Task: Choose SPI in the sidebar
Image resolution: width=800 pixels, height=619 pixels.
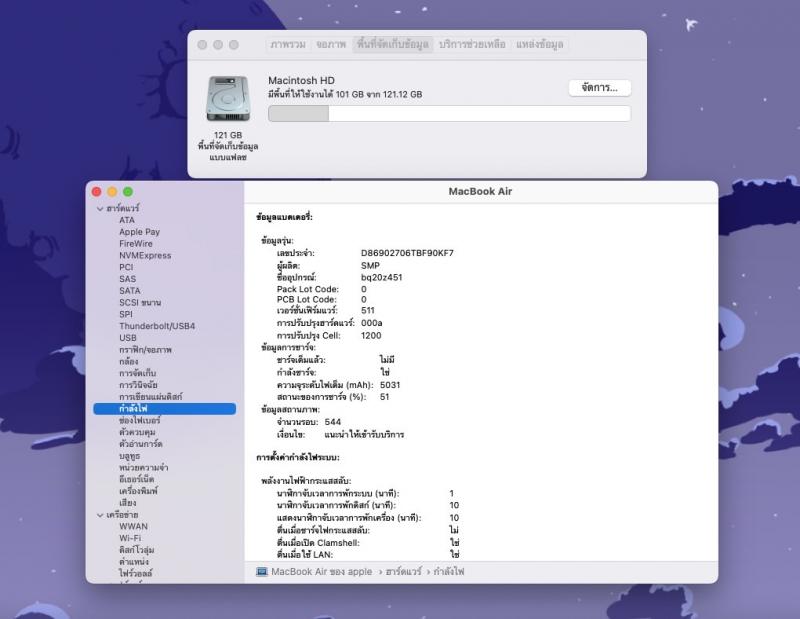Action: (x=126, y=314)
